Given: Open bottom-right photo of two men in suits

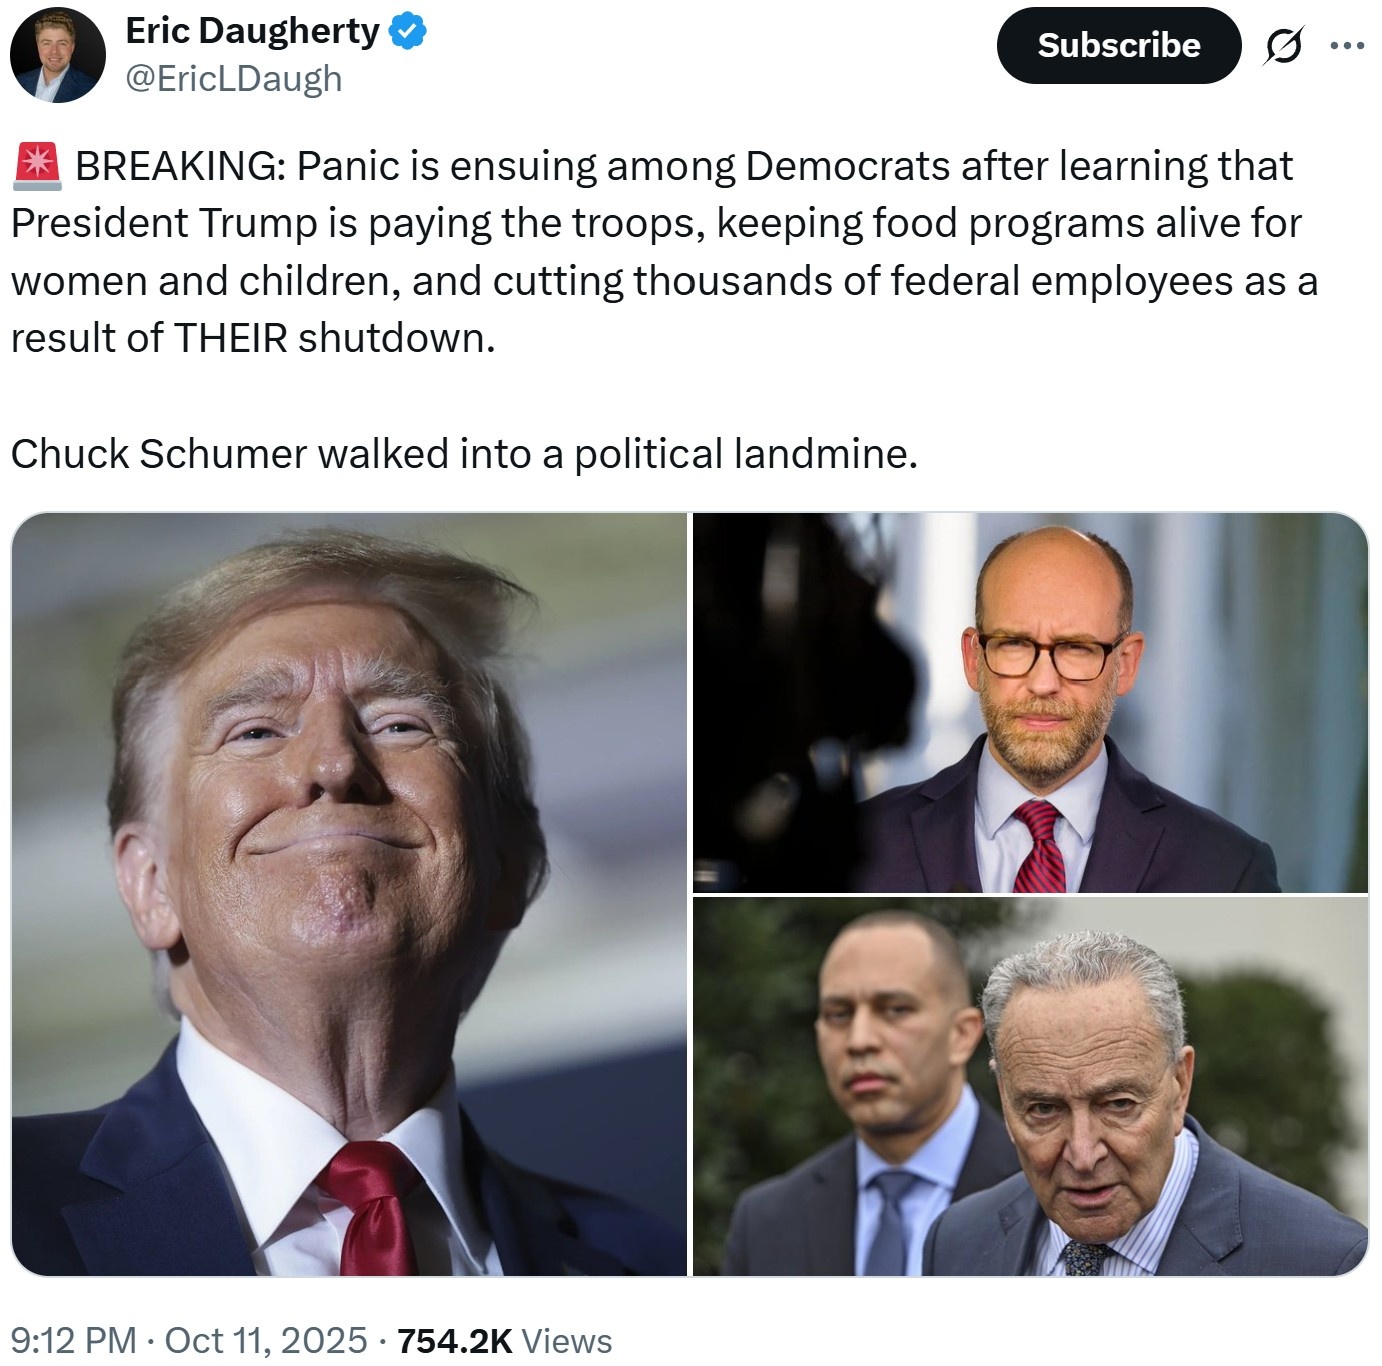Looking at the screenshot, I should [x=1030, y=1087].
